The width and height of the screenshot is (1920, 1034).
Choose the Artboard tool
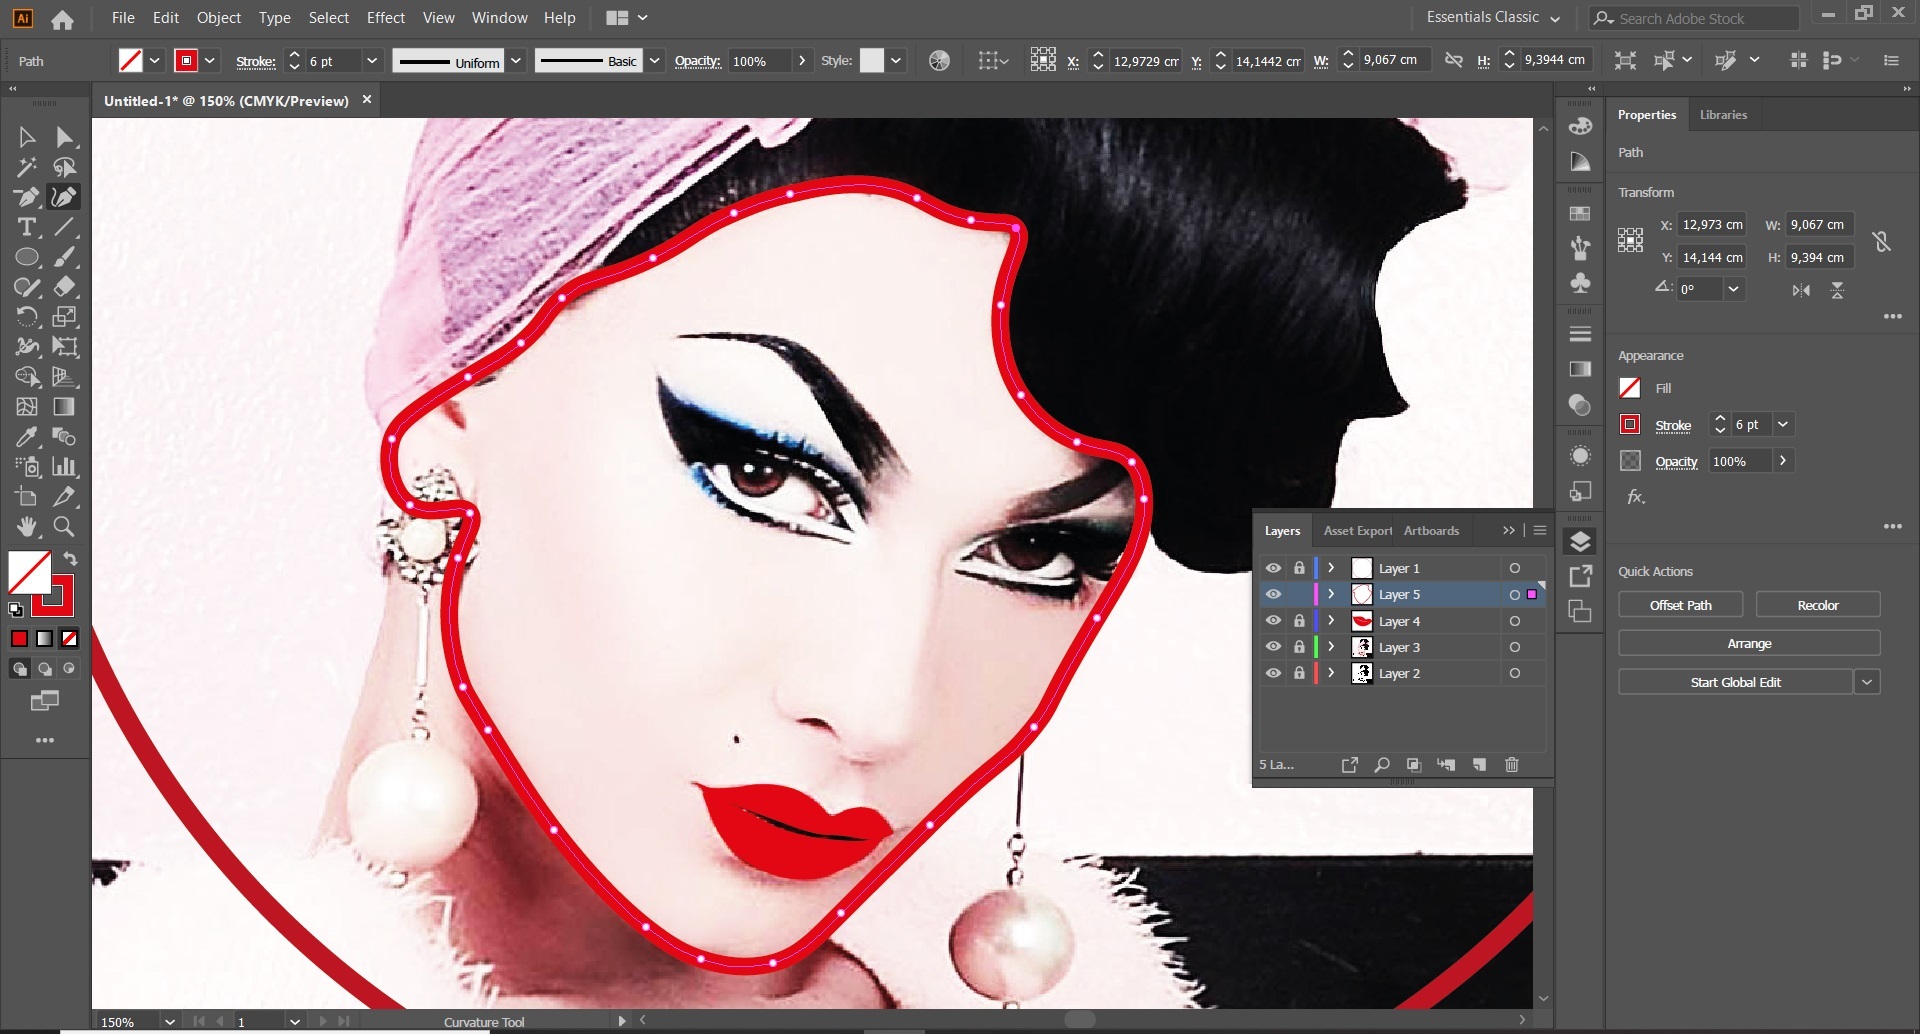tap(27, 497)
